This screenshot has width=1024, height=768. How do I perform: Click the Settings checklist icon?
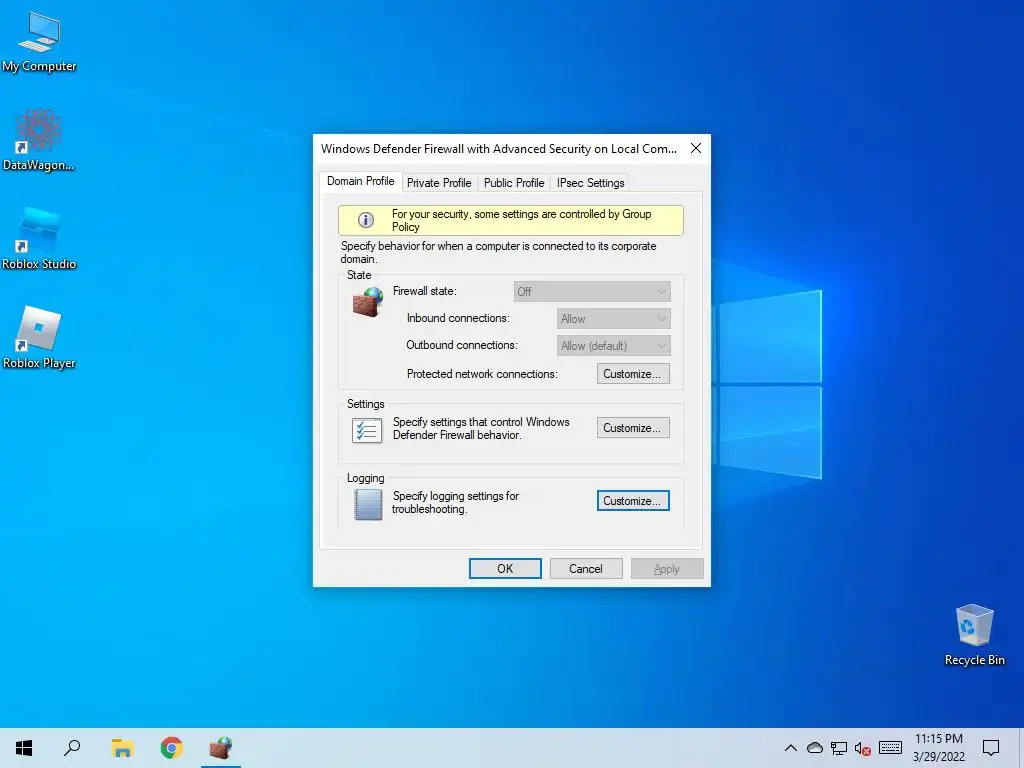coord(366,430)
